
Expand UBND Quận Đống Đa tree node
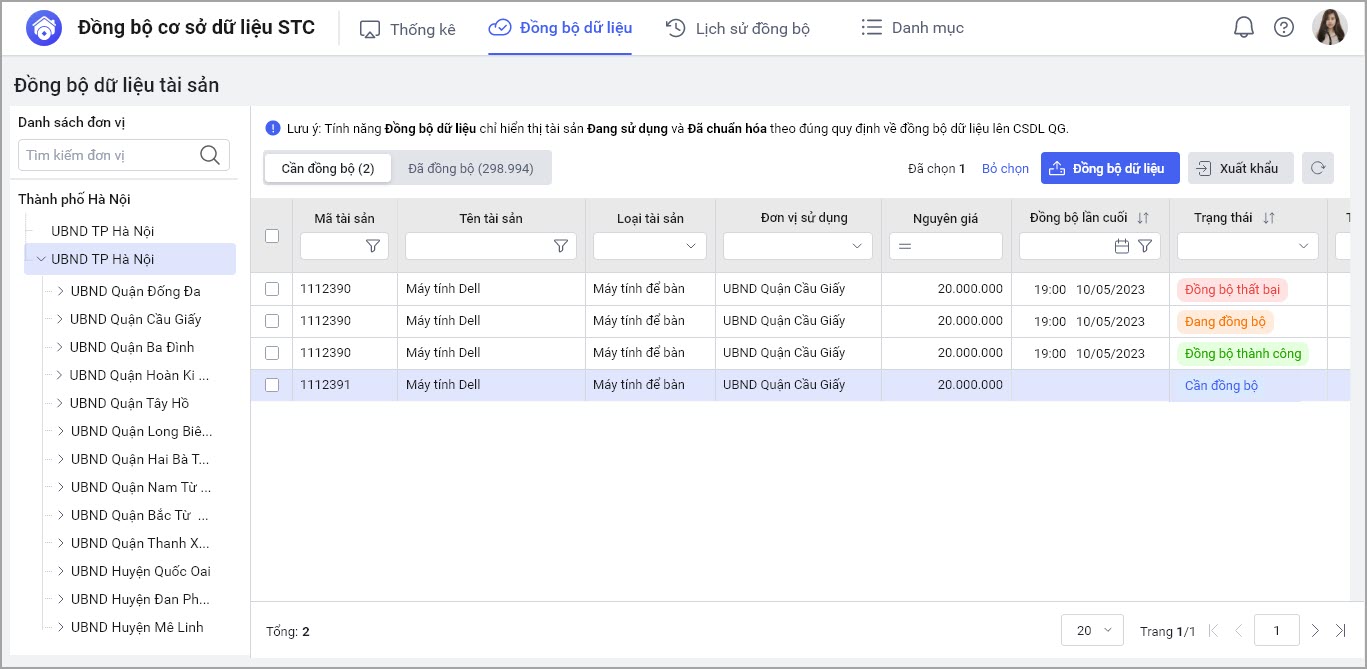[x=60, y=291]
